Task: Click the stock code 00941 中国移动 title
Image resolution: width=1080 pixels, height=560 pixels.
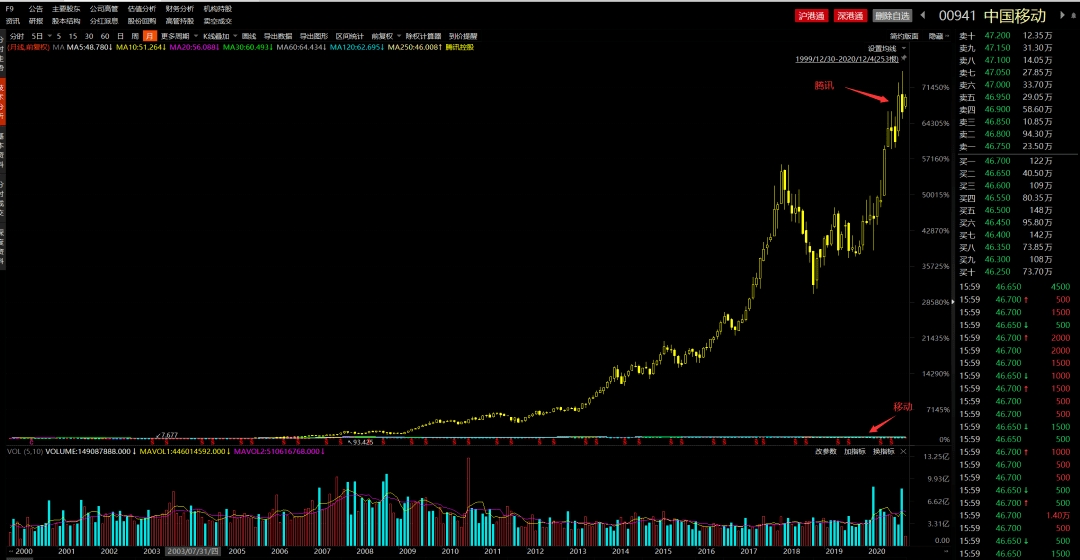Action: click(x=993, y=15)
